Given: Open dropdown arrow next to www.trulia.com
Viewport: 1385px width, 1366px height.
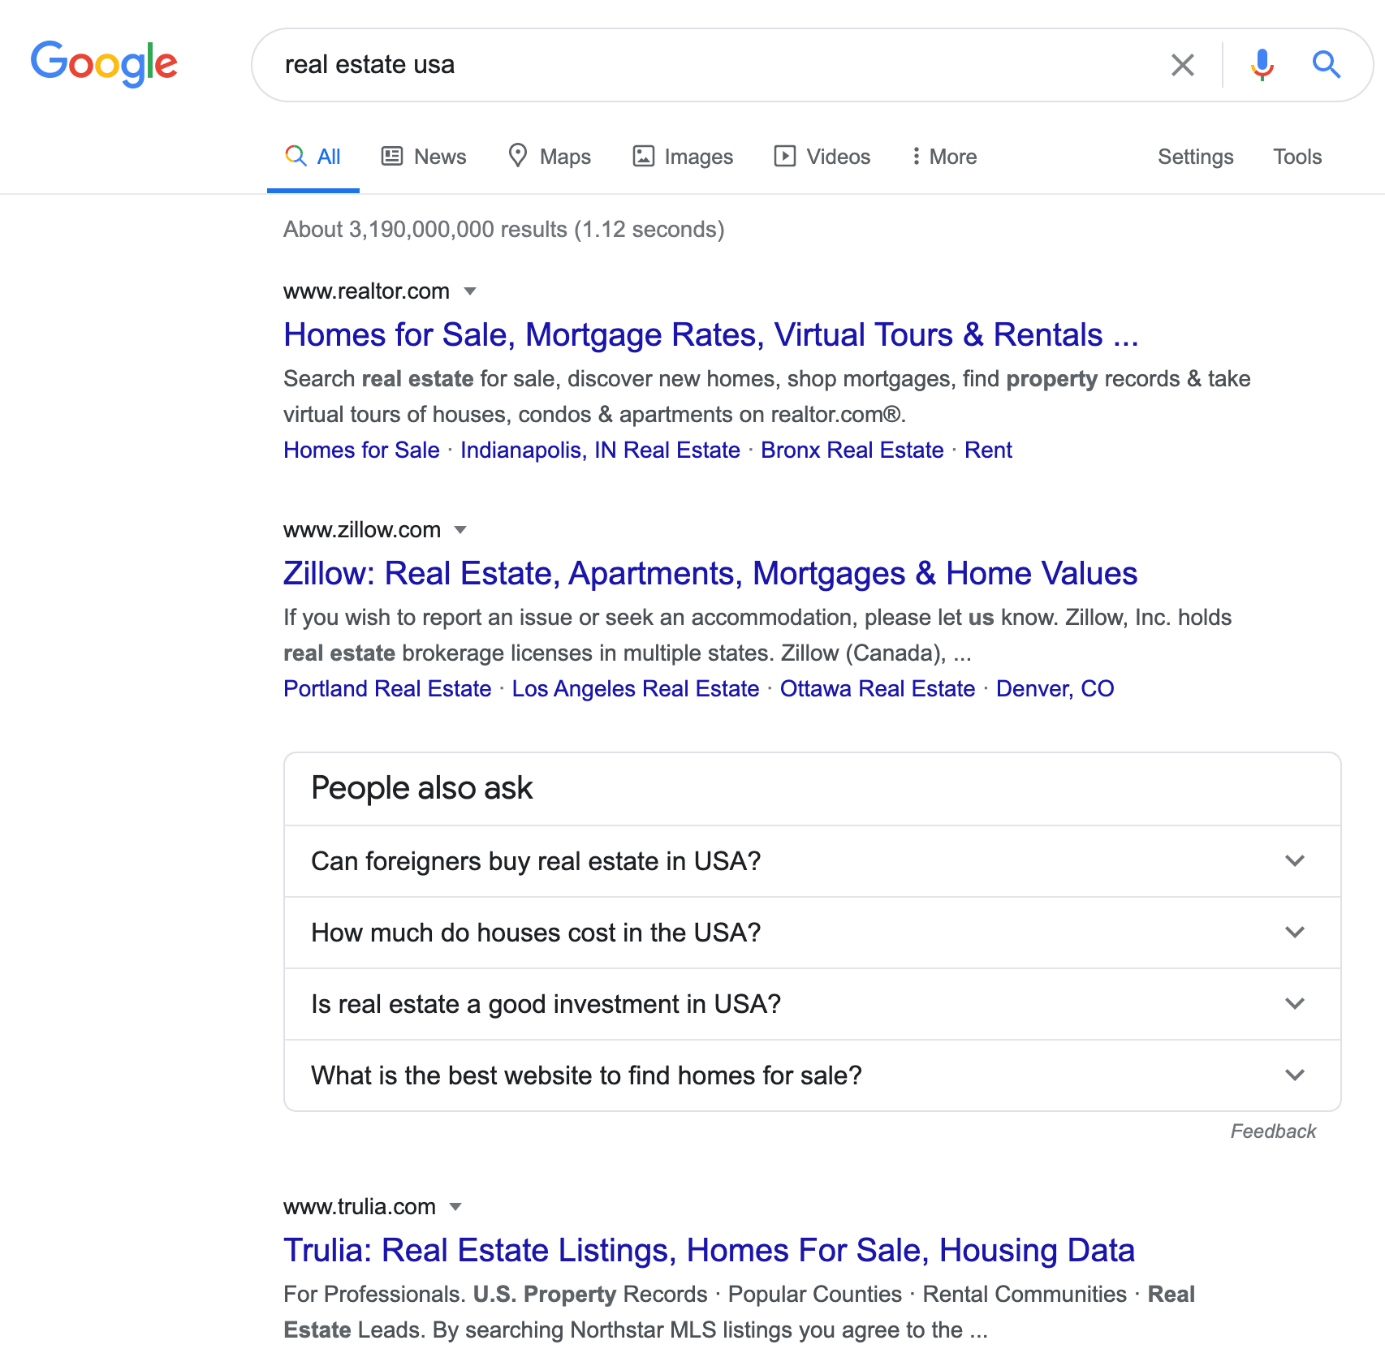Looking at the screenshot, I should (455, 1207).
